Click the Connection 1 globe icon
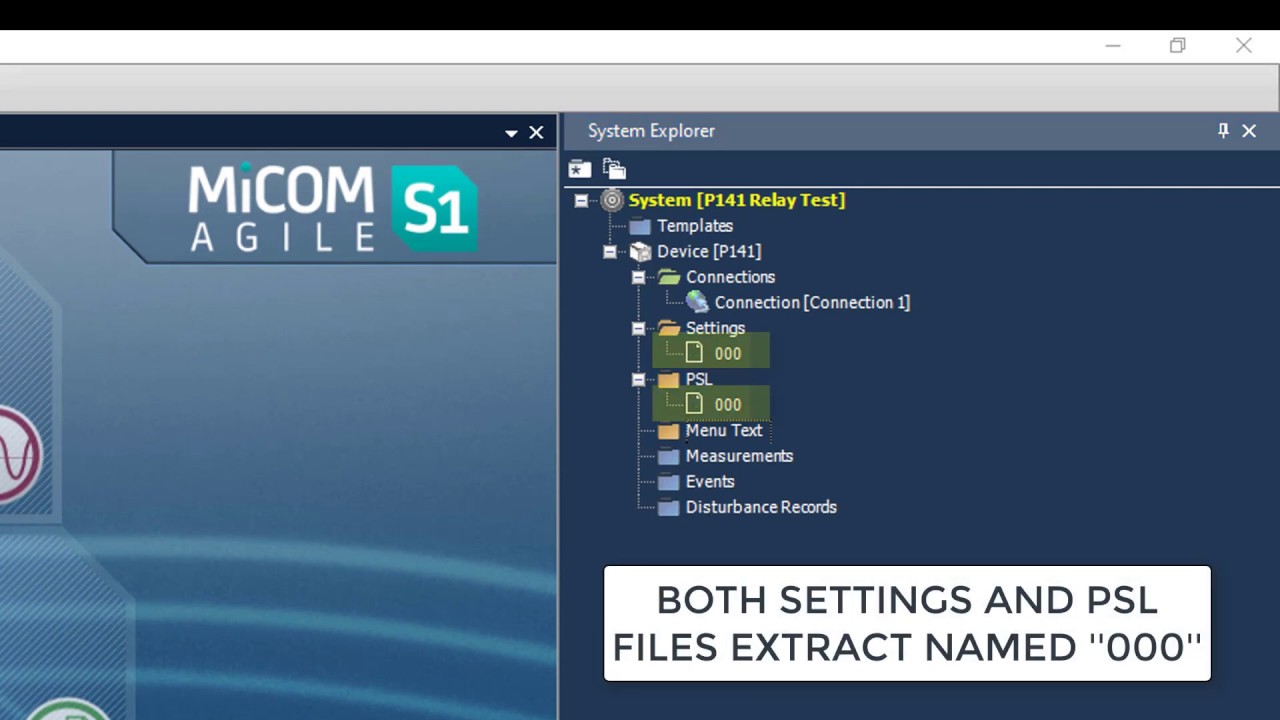Image resolution: width=1280 pixels, height=720 pixels. pos(697,302)
